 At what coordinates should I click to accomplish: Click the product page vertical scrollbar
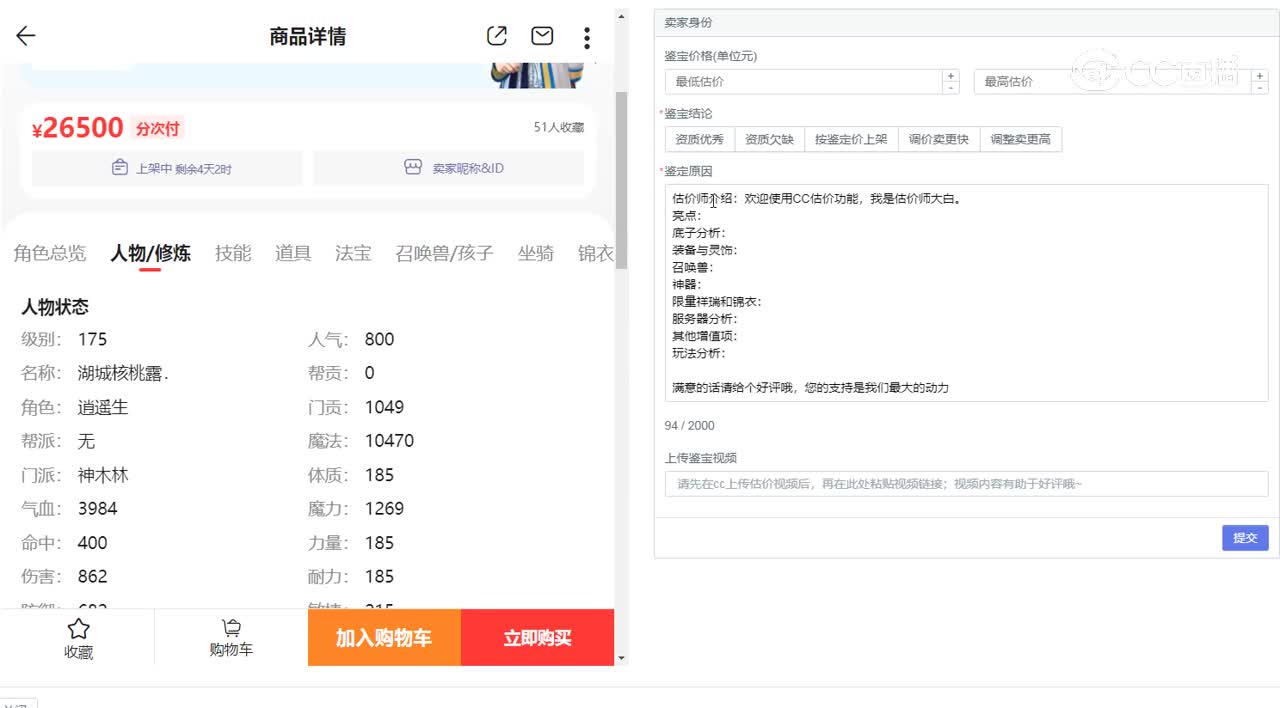click(621, 180)
